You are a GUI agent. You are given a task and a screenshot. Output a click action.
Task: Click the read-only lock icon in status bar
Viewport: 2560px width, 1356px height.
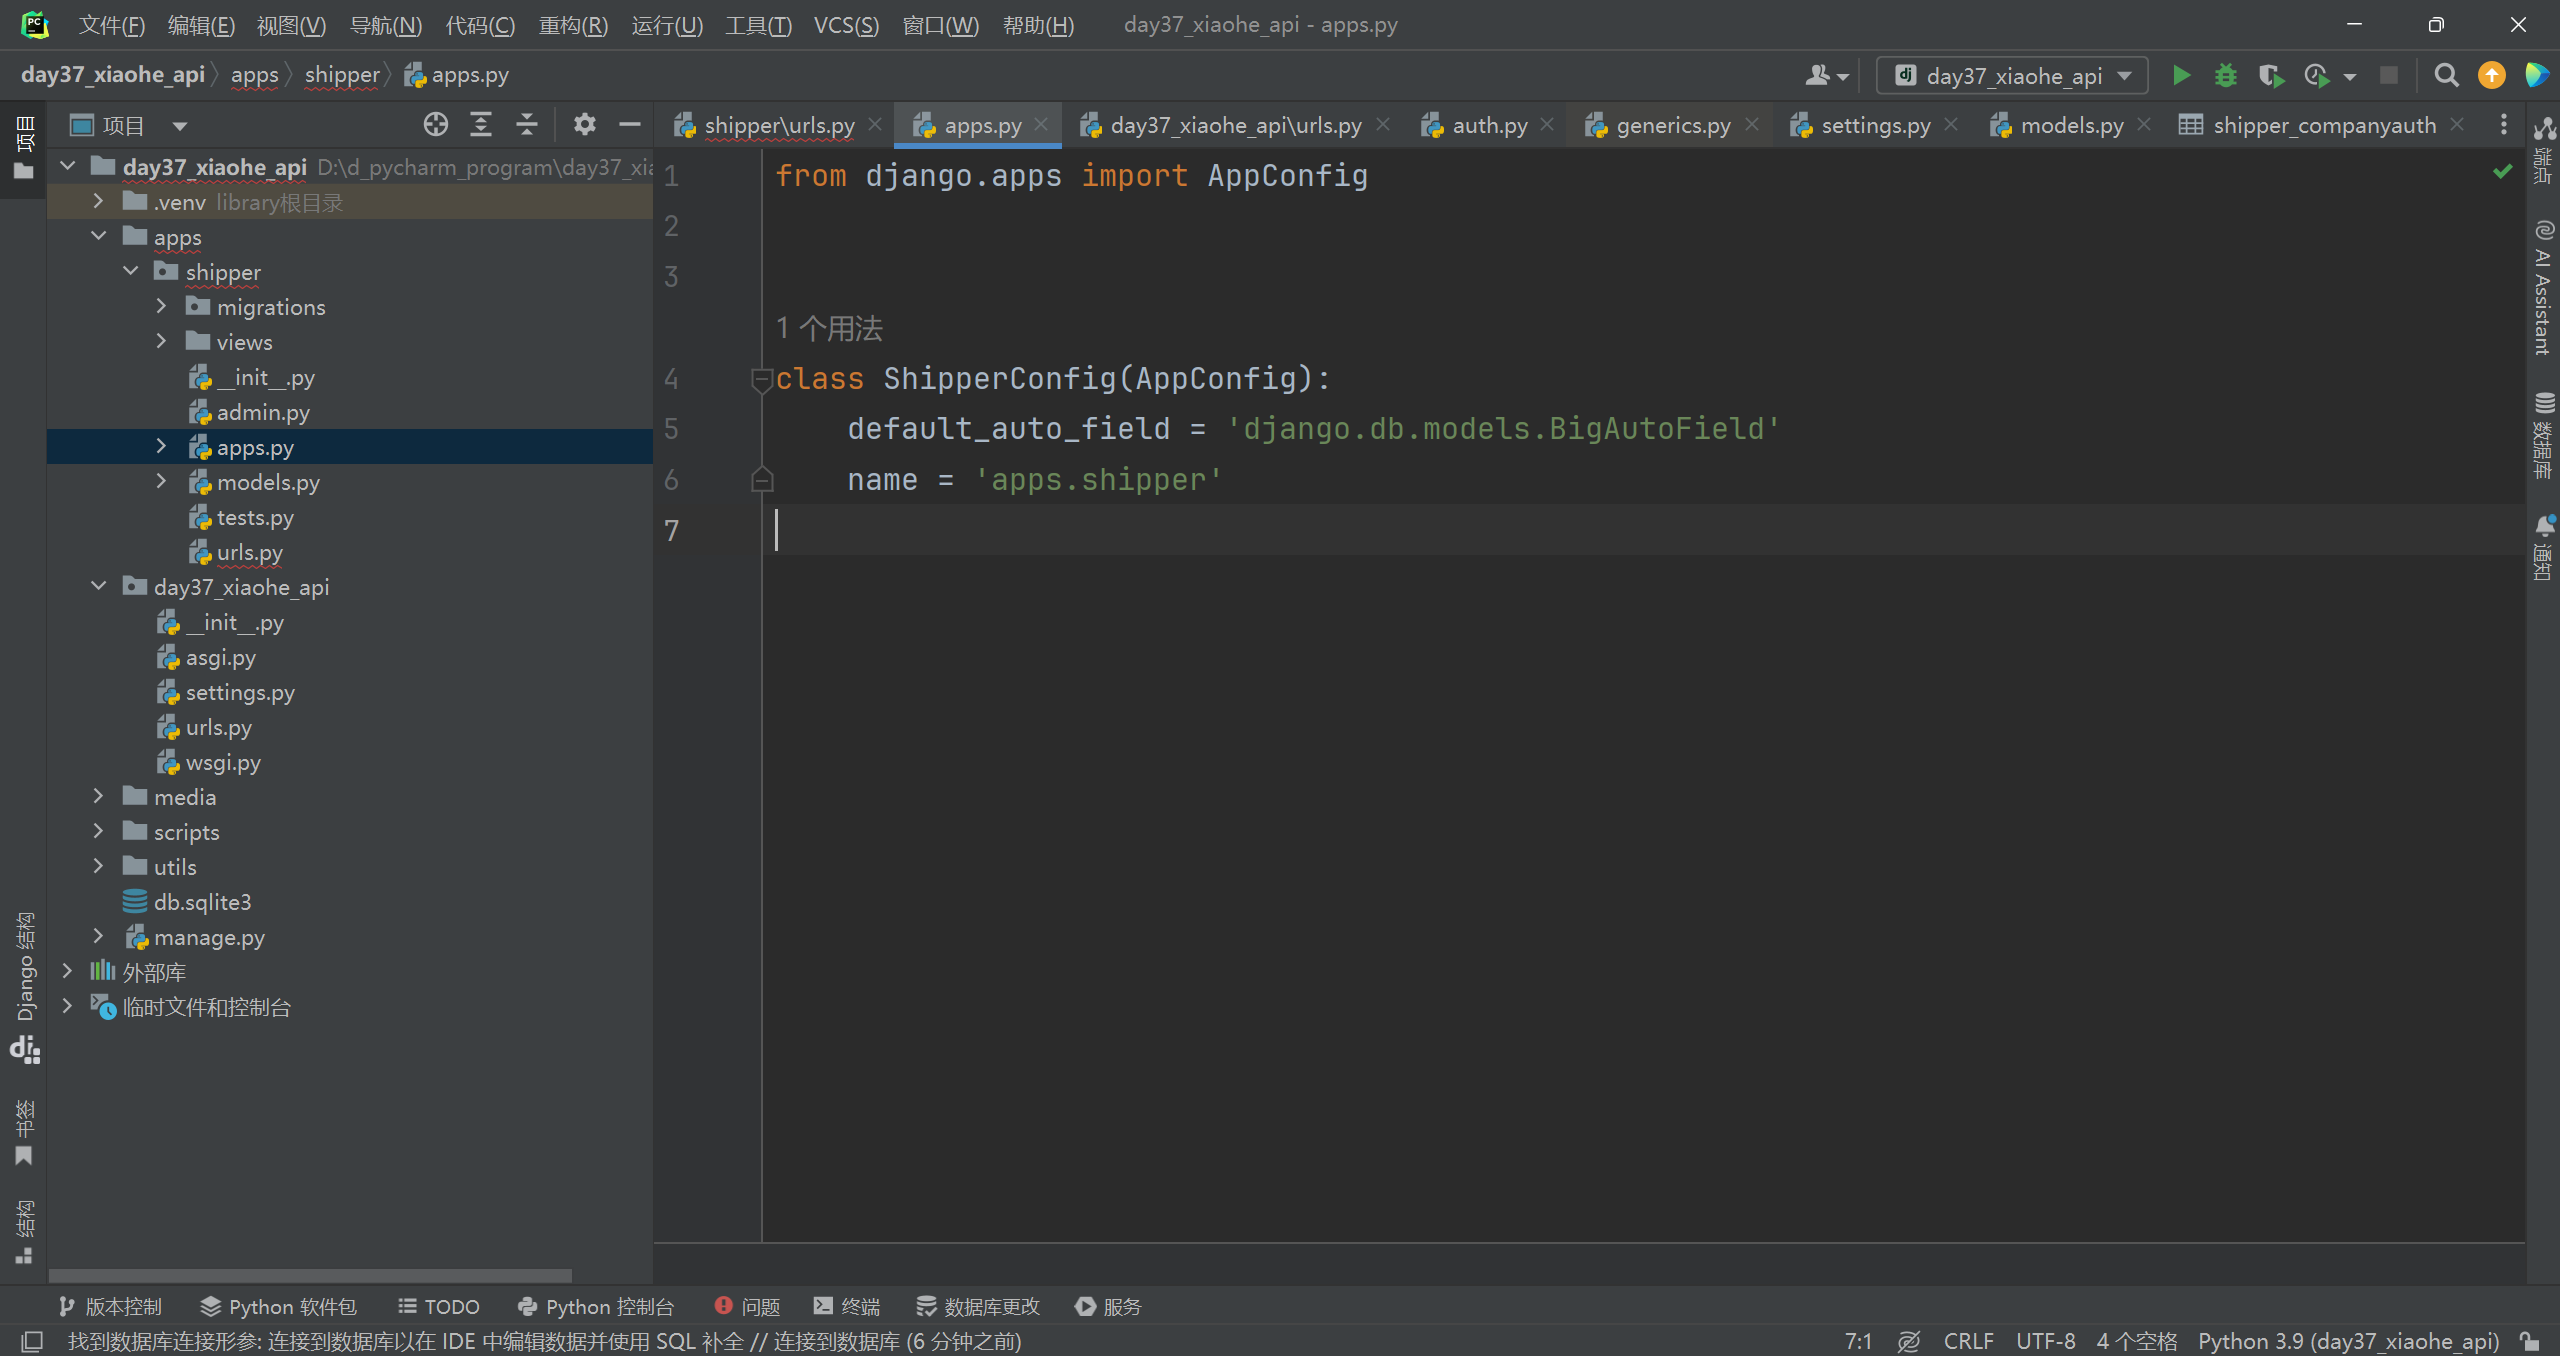pos(2529,1341)
